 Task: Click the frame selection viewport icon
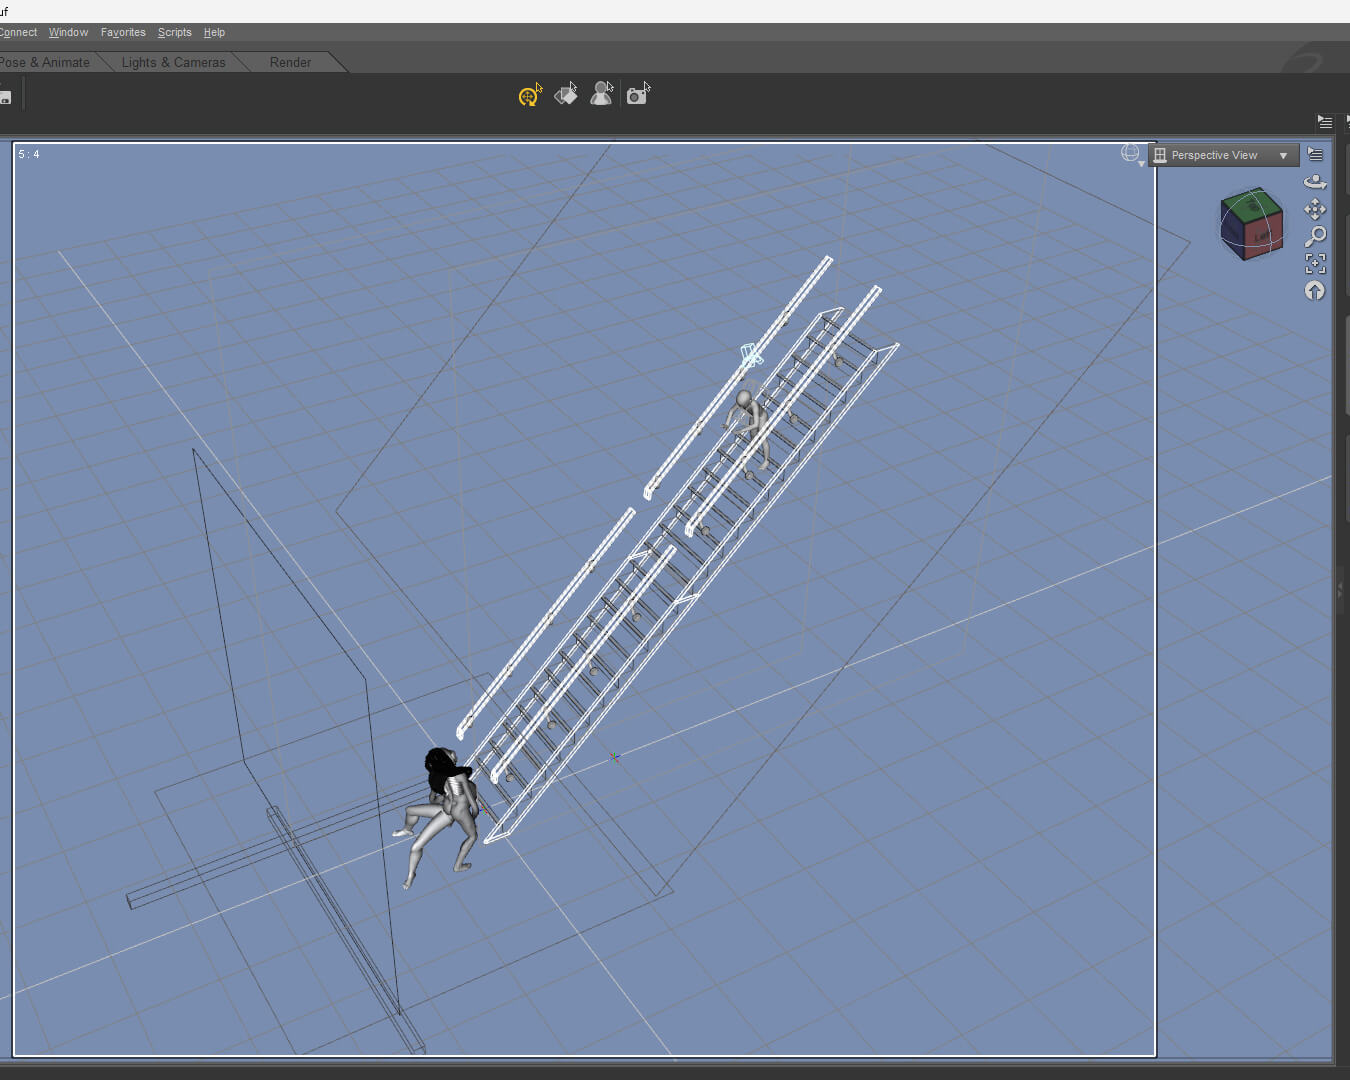point(1315,263)
